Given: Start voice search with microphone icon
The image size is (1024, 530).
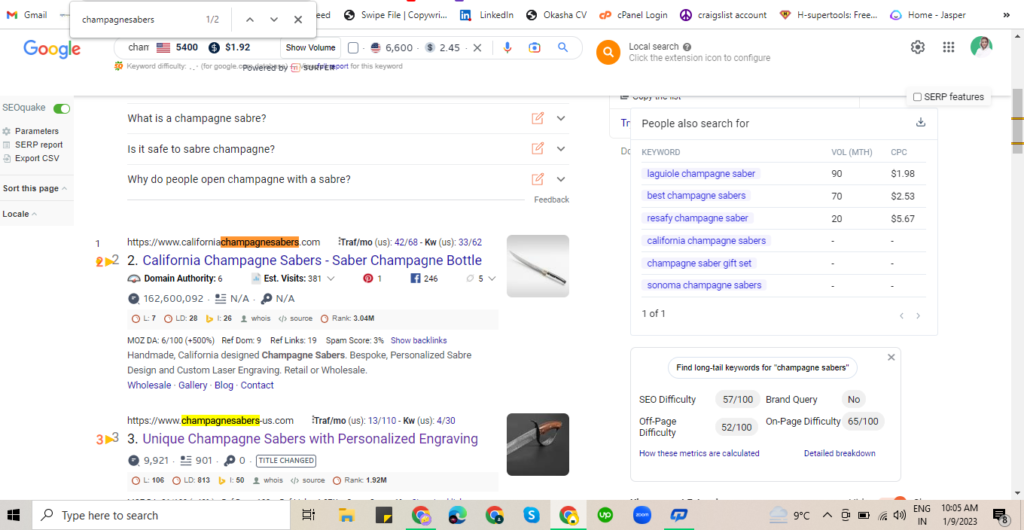Looking at the screenshot, I should point(507,47).
